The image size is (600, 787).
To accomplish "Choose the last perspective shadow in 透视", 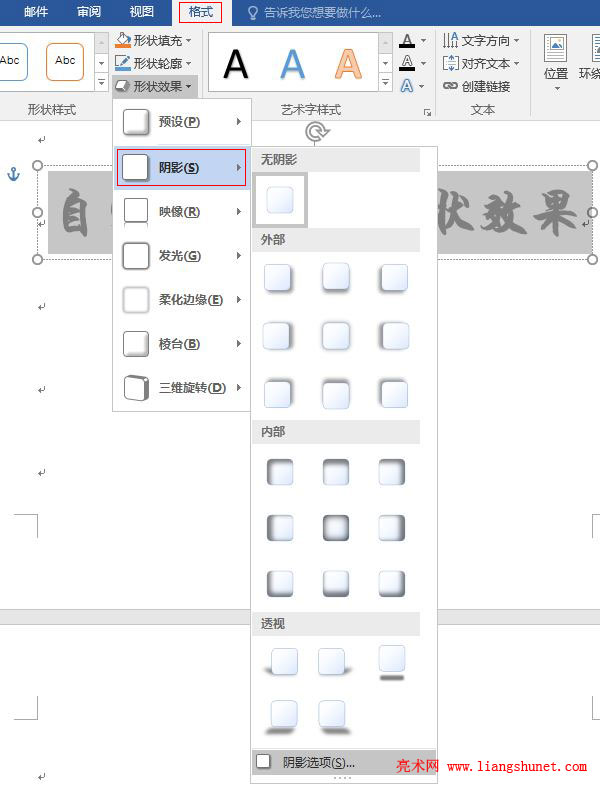I will [333, 717].
